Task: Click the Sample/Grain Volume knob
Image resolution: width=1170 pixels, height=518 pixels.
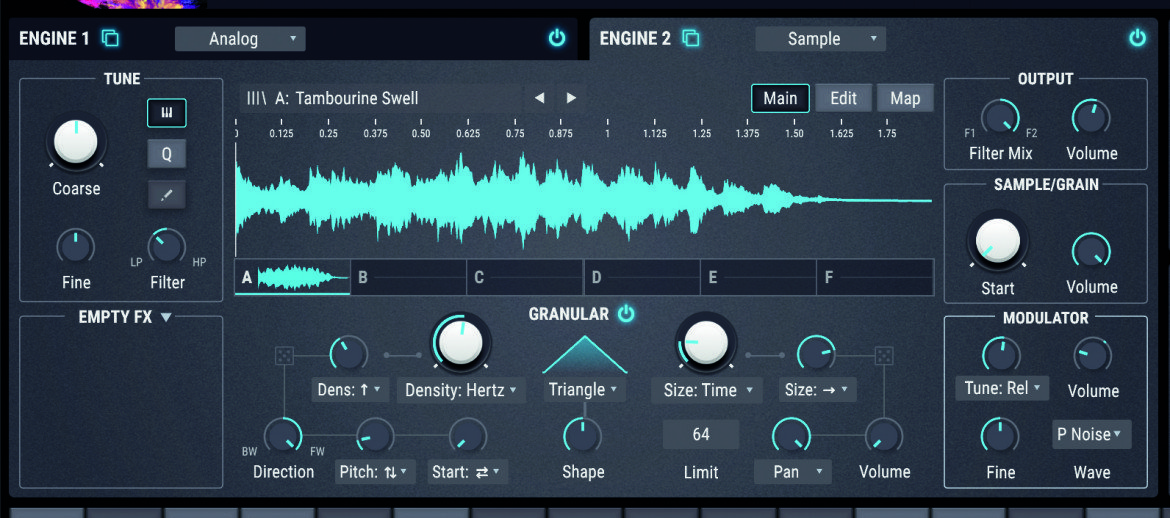Action: pos(1091,252)
